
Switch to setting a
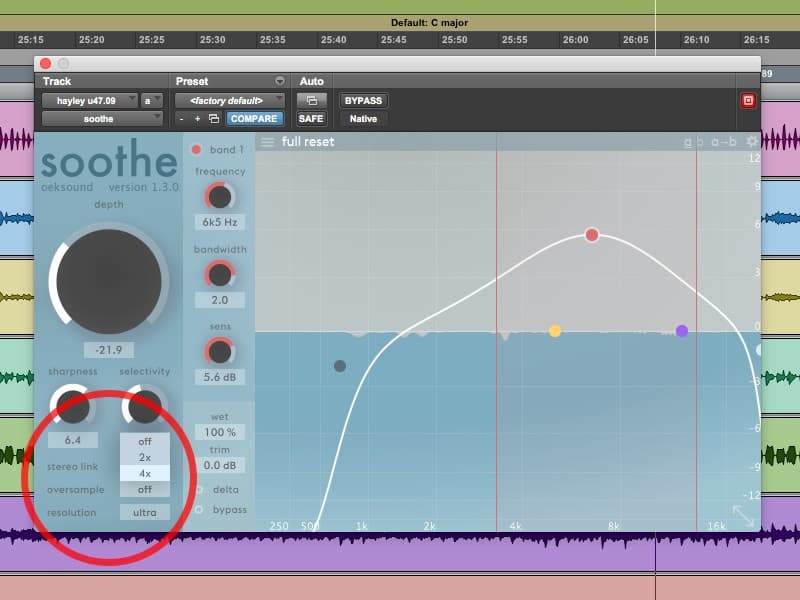(x=688, y=142)
